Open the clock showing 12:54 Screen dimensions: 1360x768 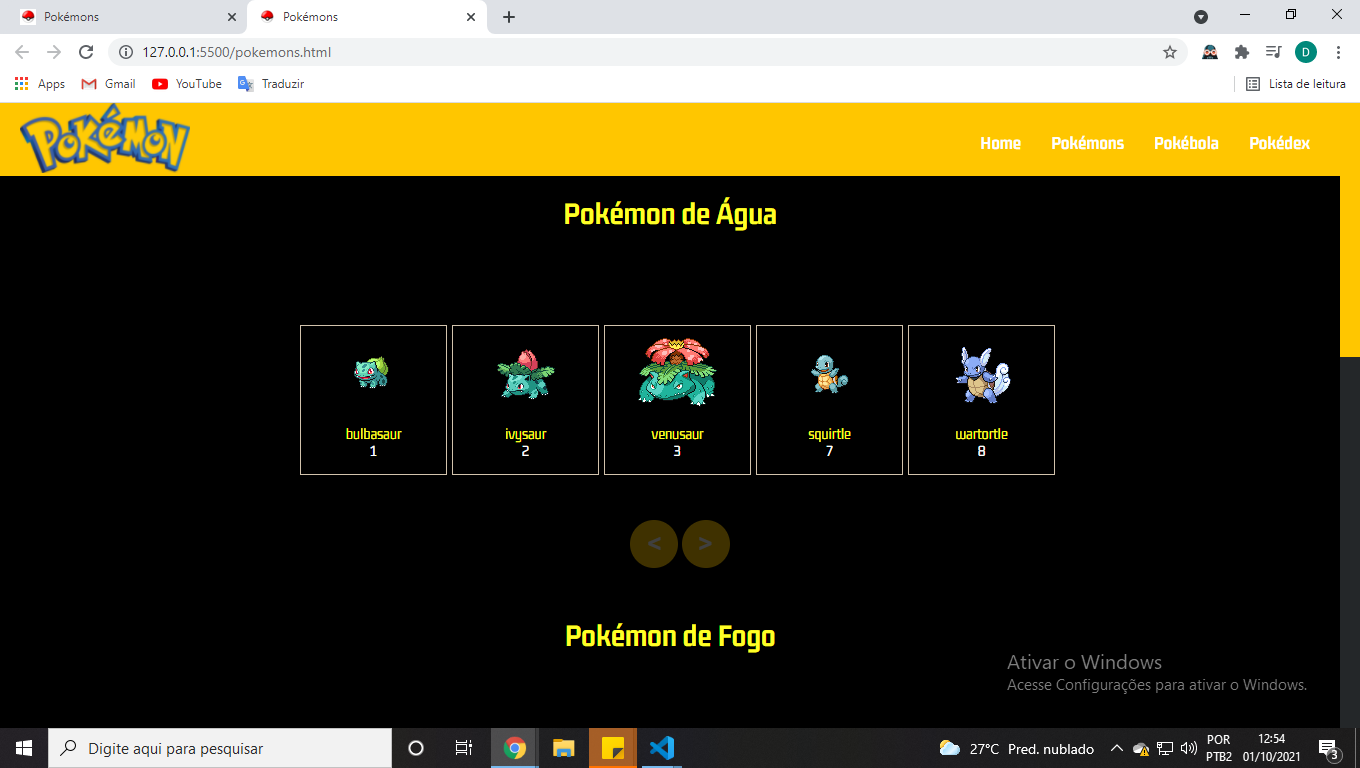(1271, 748)
